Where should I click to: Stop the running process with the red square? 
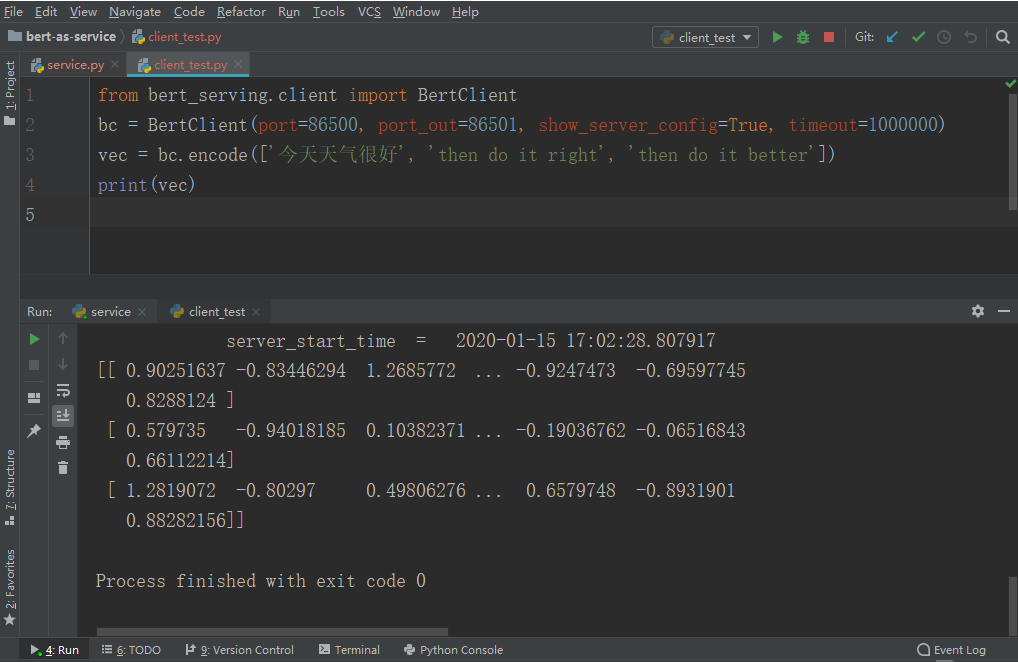[x=828, y=35]
